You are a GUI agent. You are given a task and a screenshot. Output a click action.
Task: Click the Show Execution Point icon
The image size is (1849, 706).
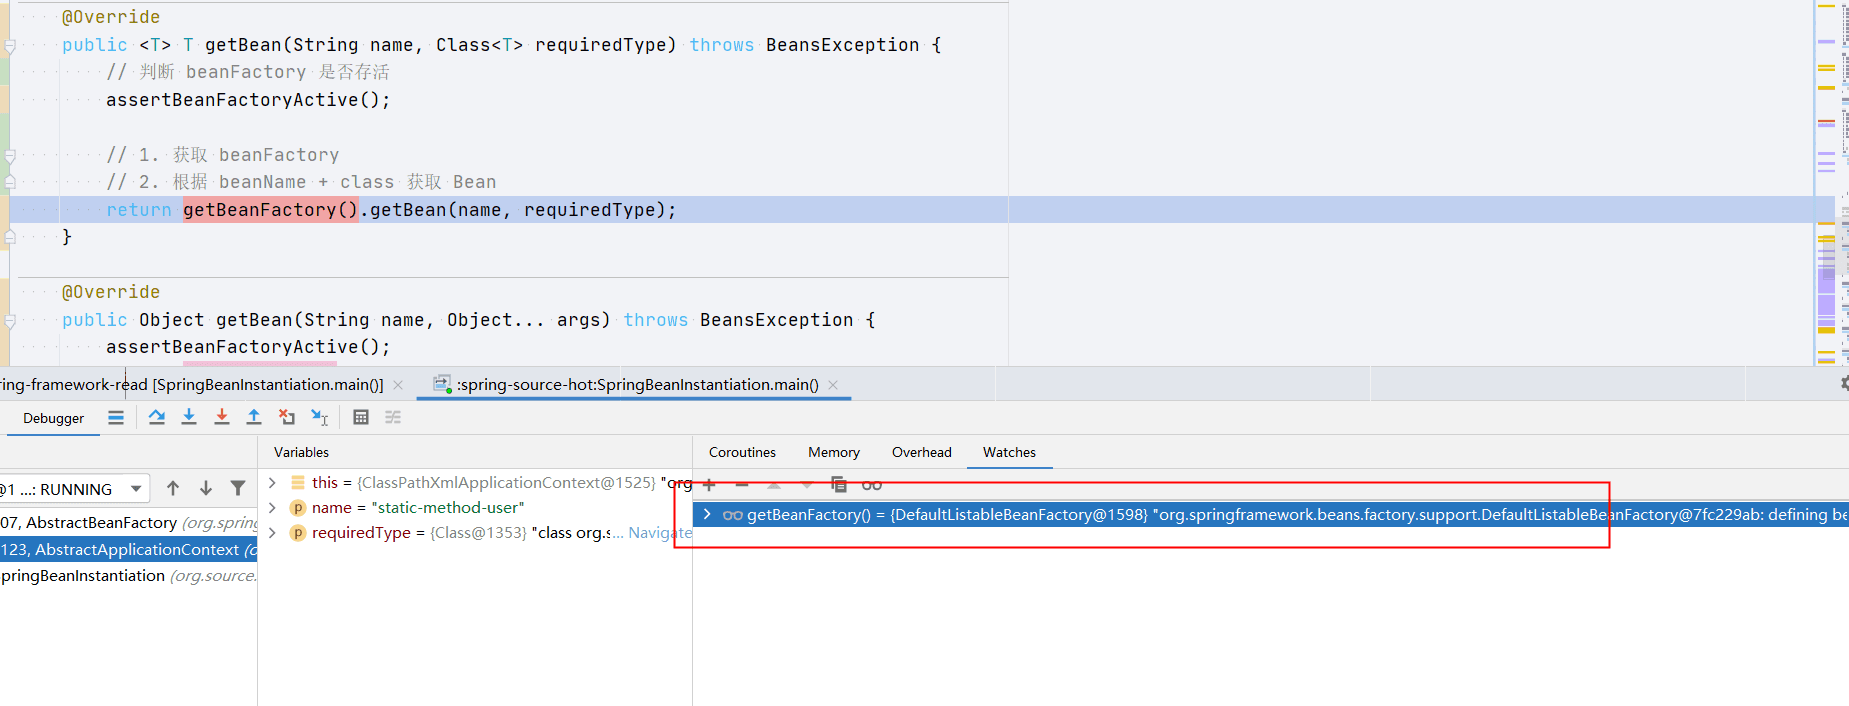pyautogui.click(x=116, y=417)
